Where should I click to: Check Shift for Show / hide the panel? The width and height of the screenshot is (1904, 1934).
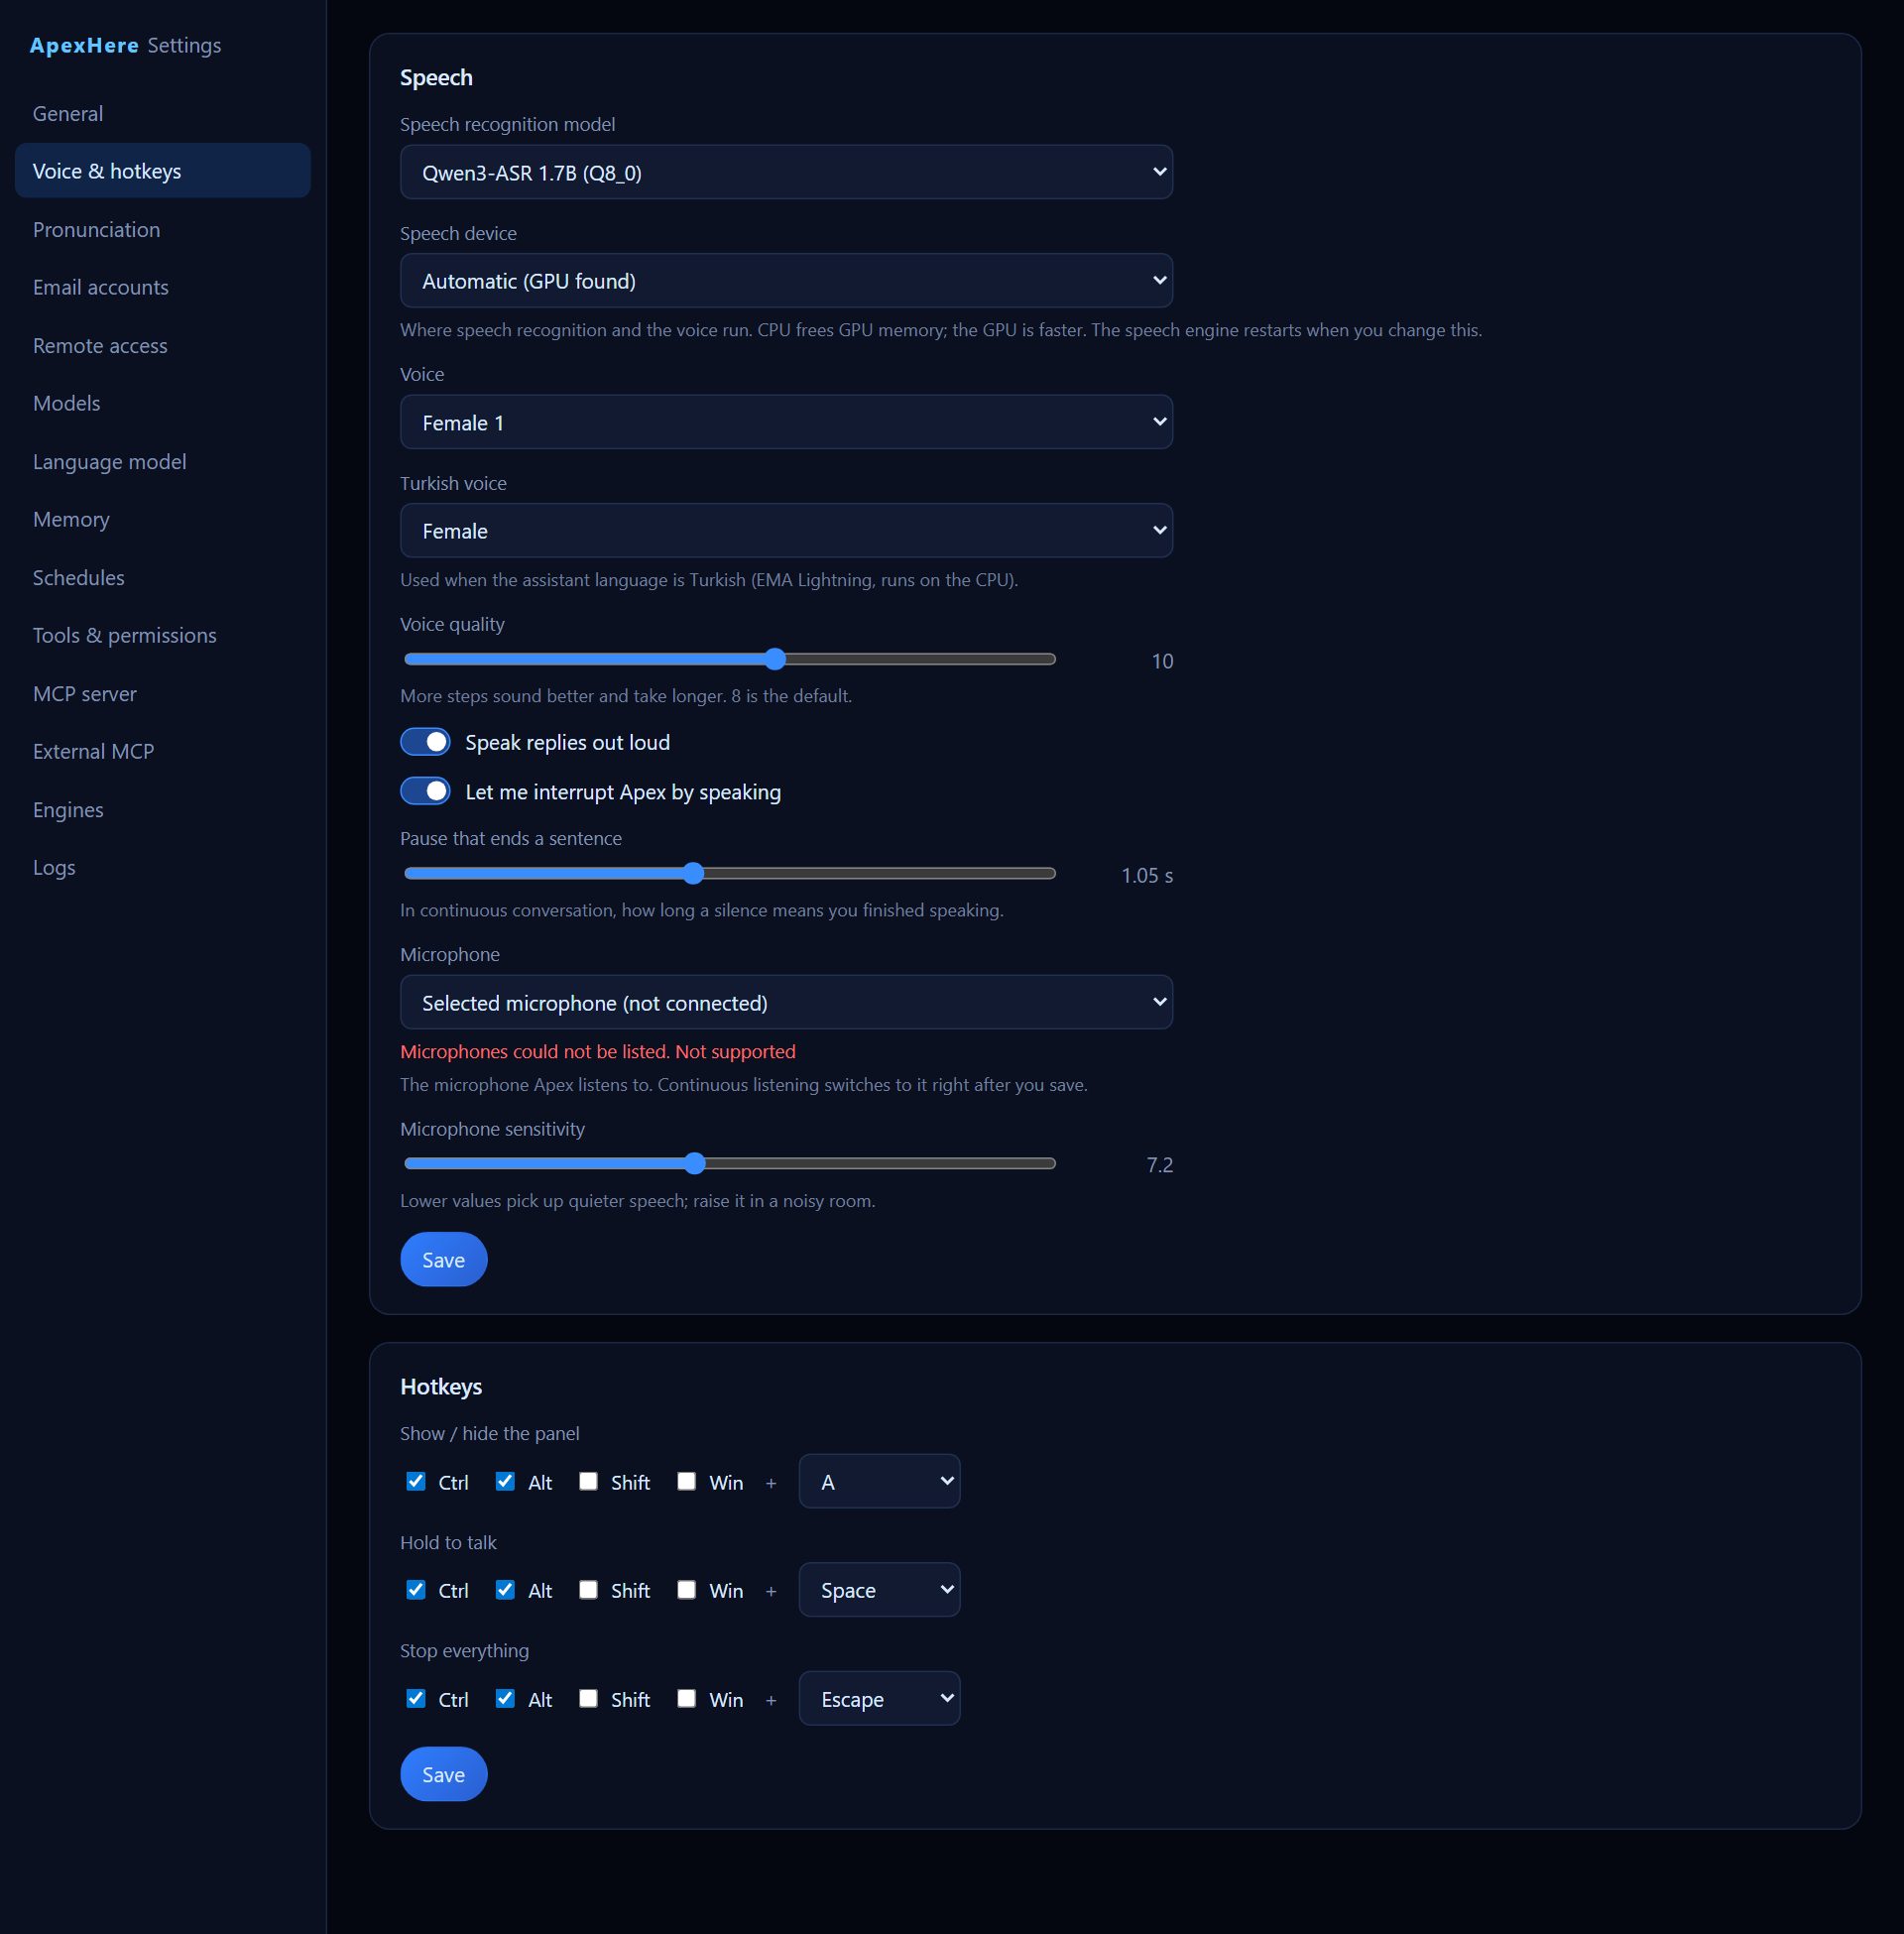coord(588,1481)
